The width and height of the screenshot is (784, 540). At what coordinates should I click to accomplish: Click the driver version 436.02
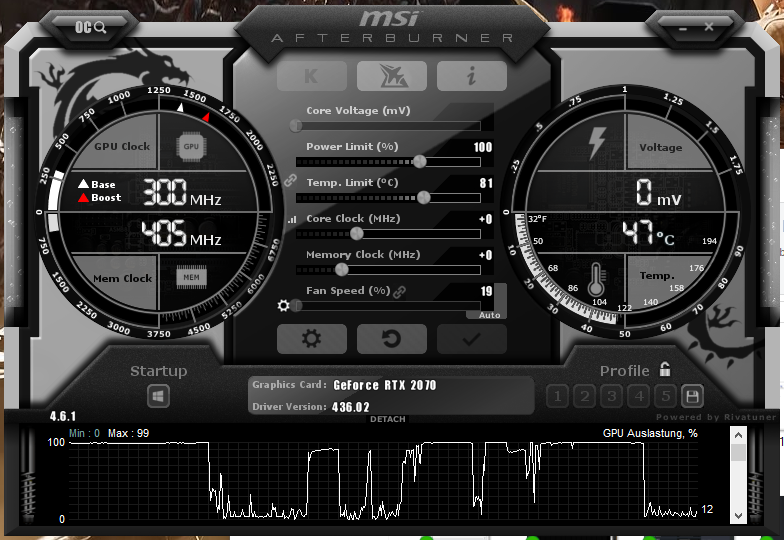click(x=350, y=407)
